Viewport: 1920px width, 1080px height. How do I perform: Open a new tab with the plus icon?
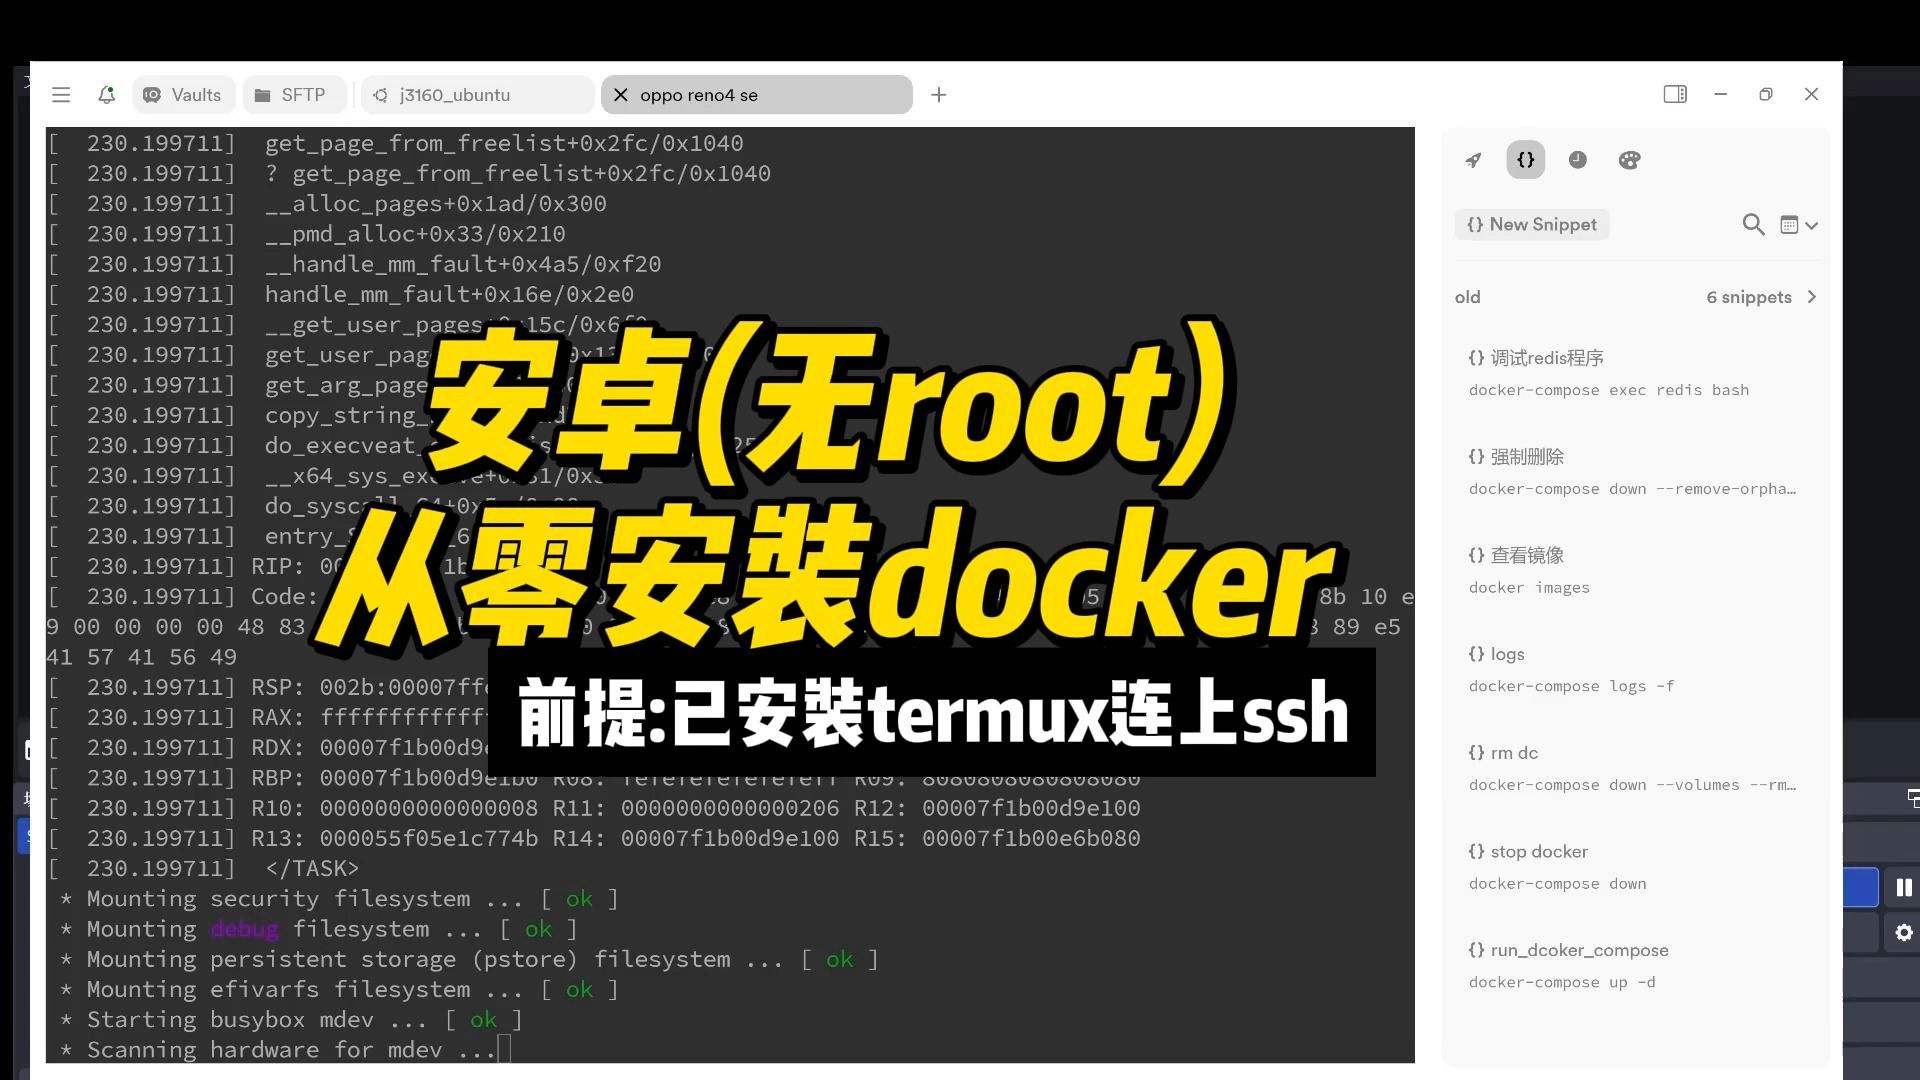938,94
